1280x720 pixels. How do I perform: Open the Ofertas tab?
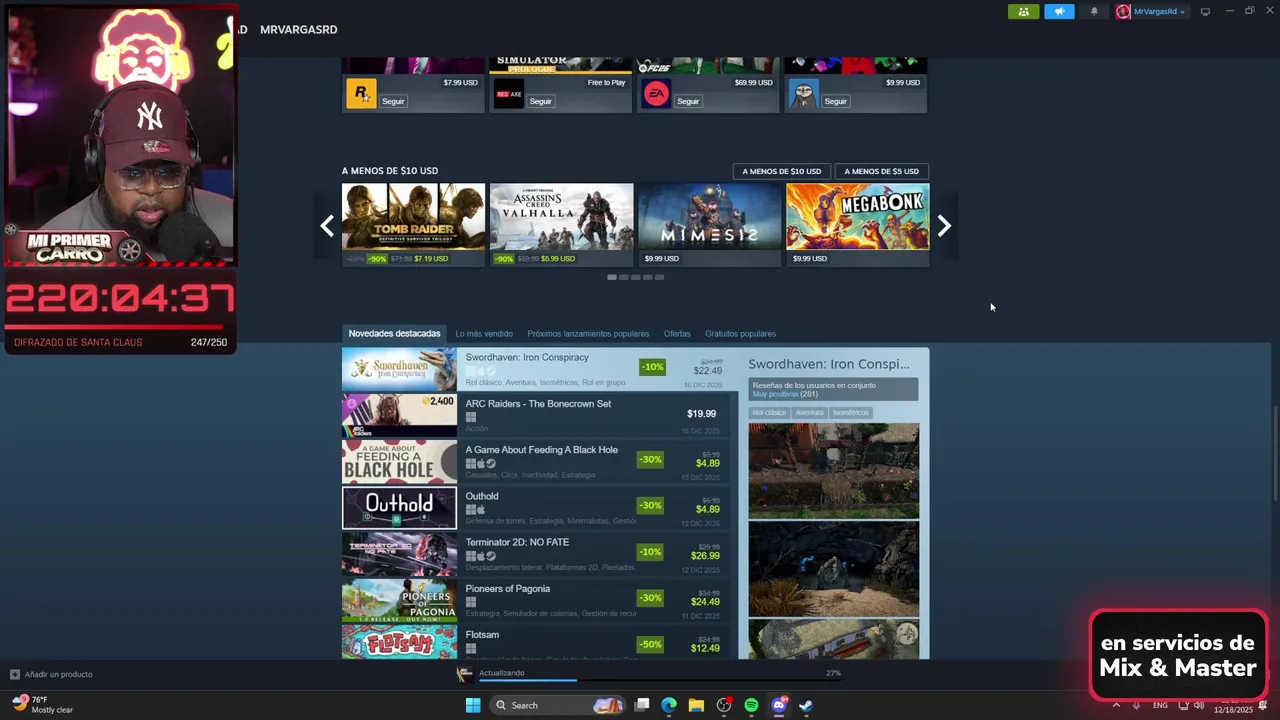[677, 333]
